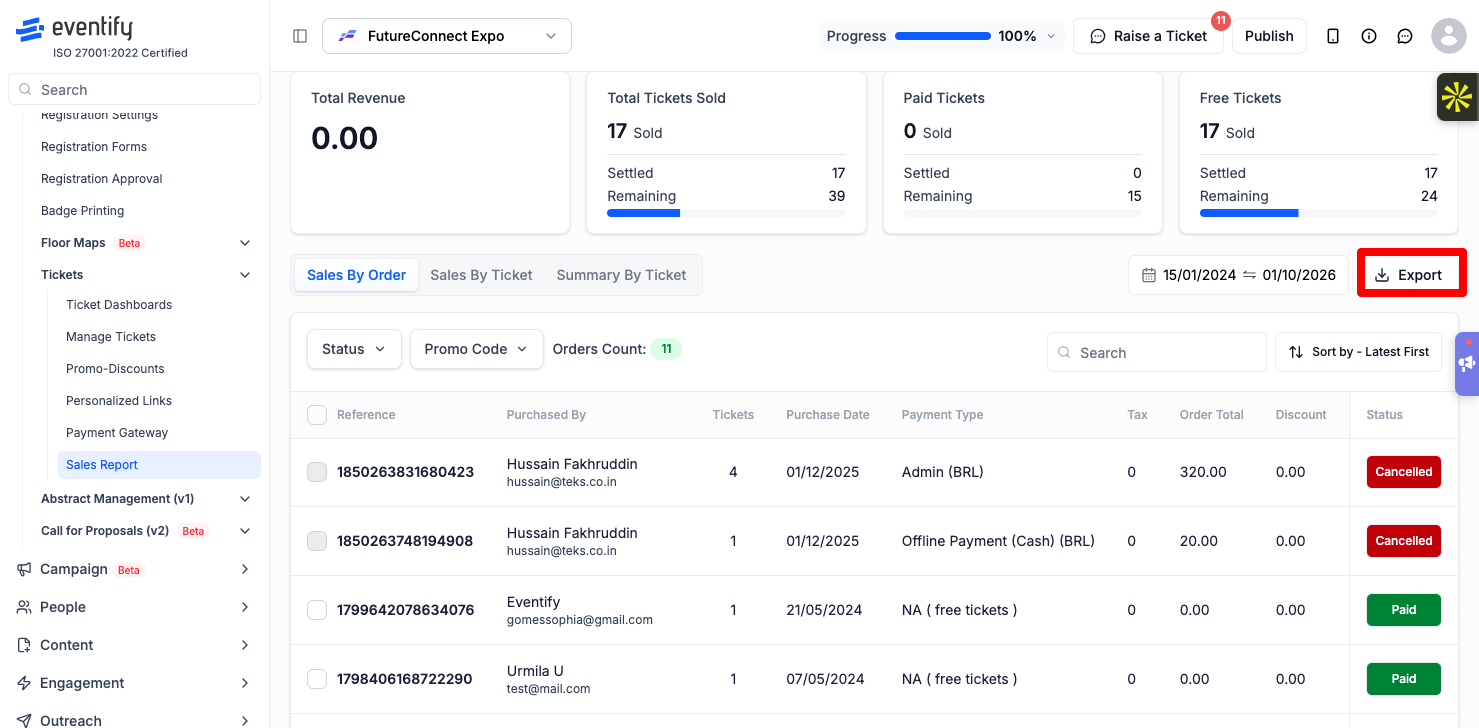This screenshot has width=1479, height=728.
Task: Tick checkbox for order 1850263831680423
Action: (x=317, y=472)
